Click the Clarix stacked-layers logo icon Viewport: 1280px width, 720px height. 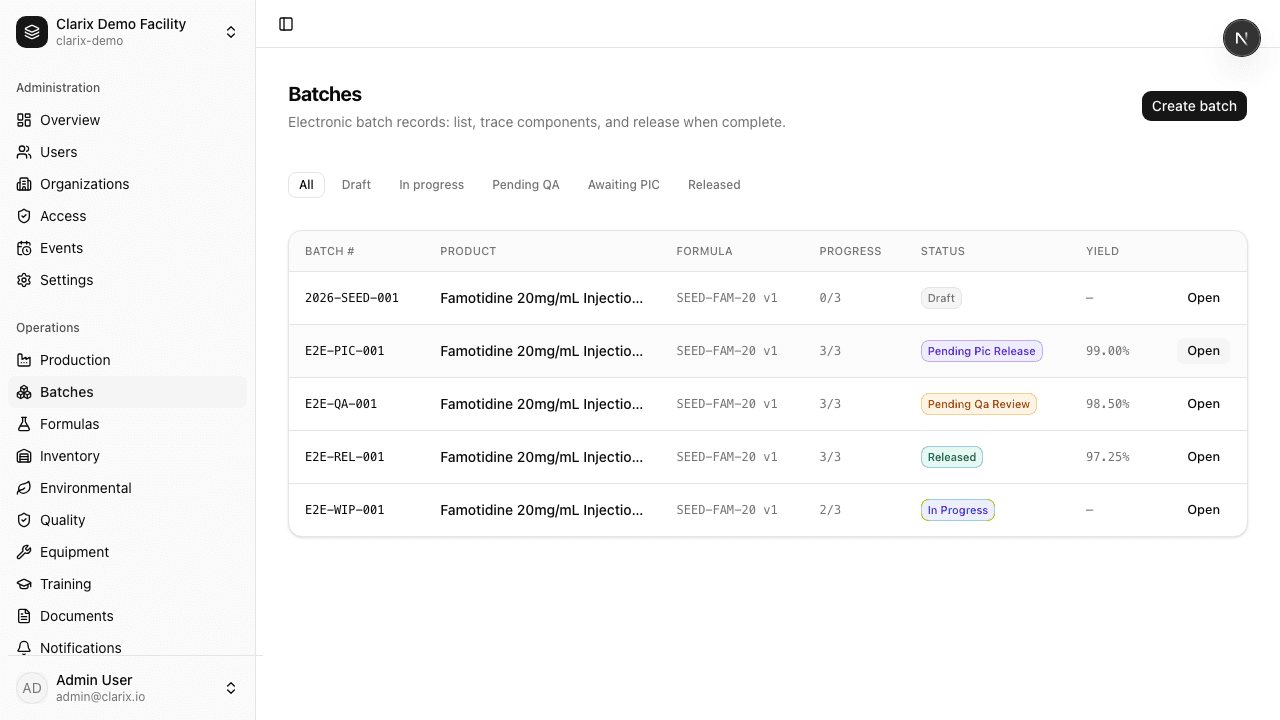click(32, 32)
